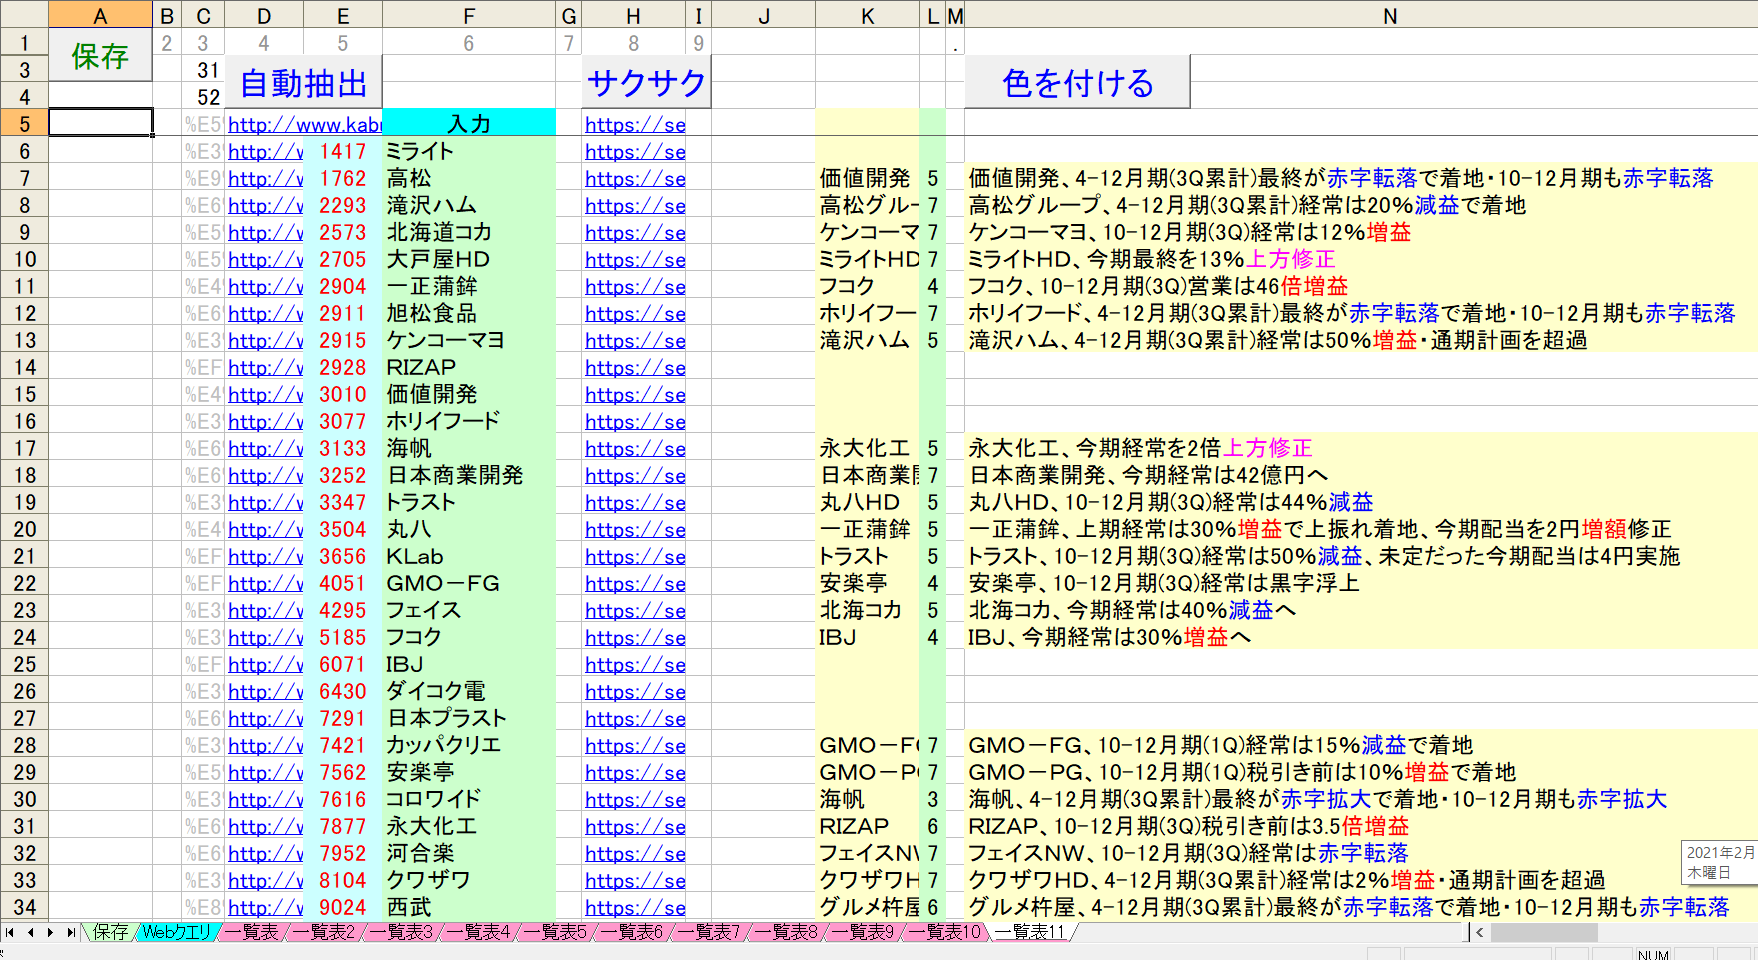Image resolution: width=1758 pixels, height=960 pixels.
Task: Open the http link beside 1417 ミライト
Action: (x=265, y=151)
